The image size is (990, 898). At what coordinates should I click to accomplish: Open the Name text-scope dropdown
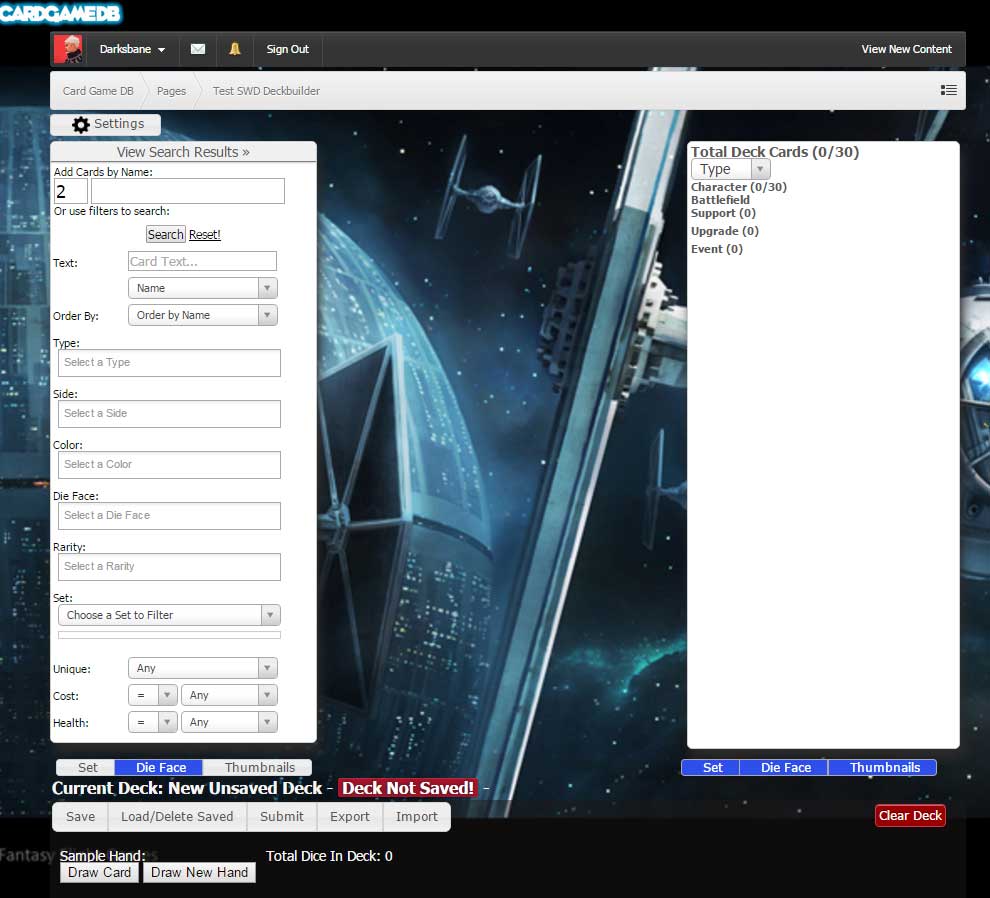pyautogui.click(x=203, y=288)
